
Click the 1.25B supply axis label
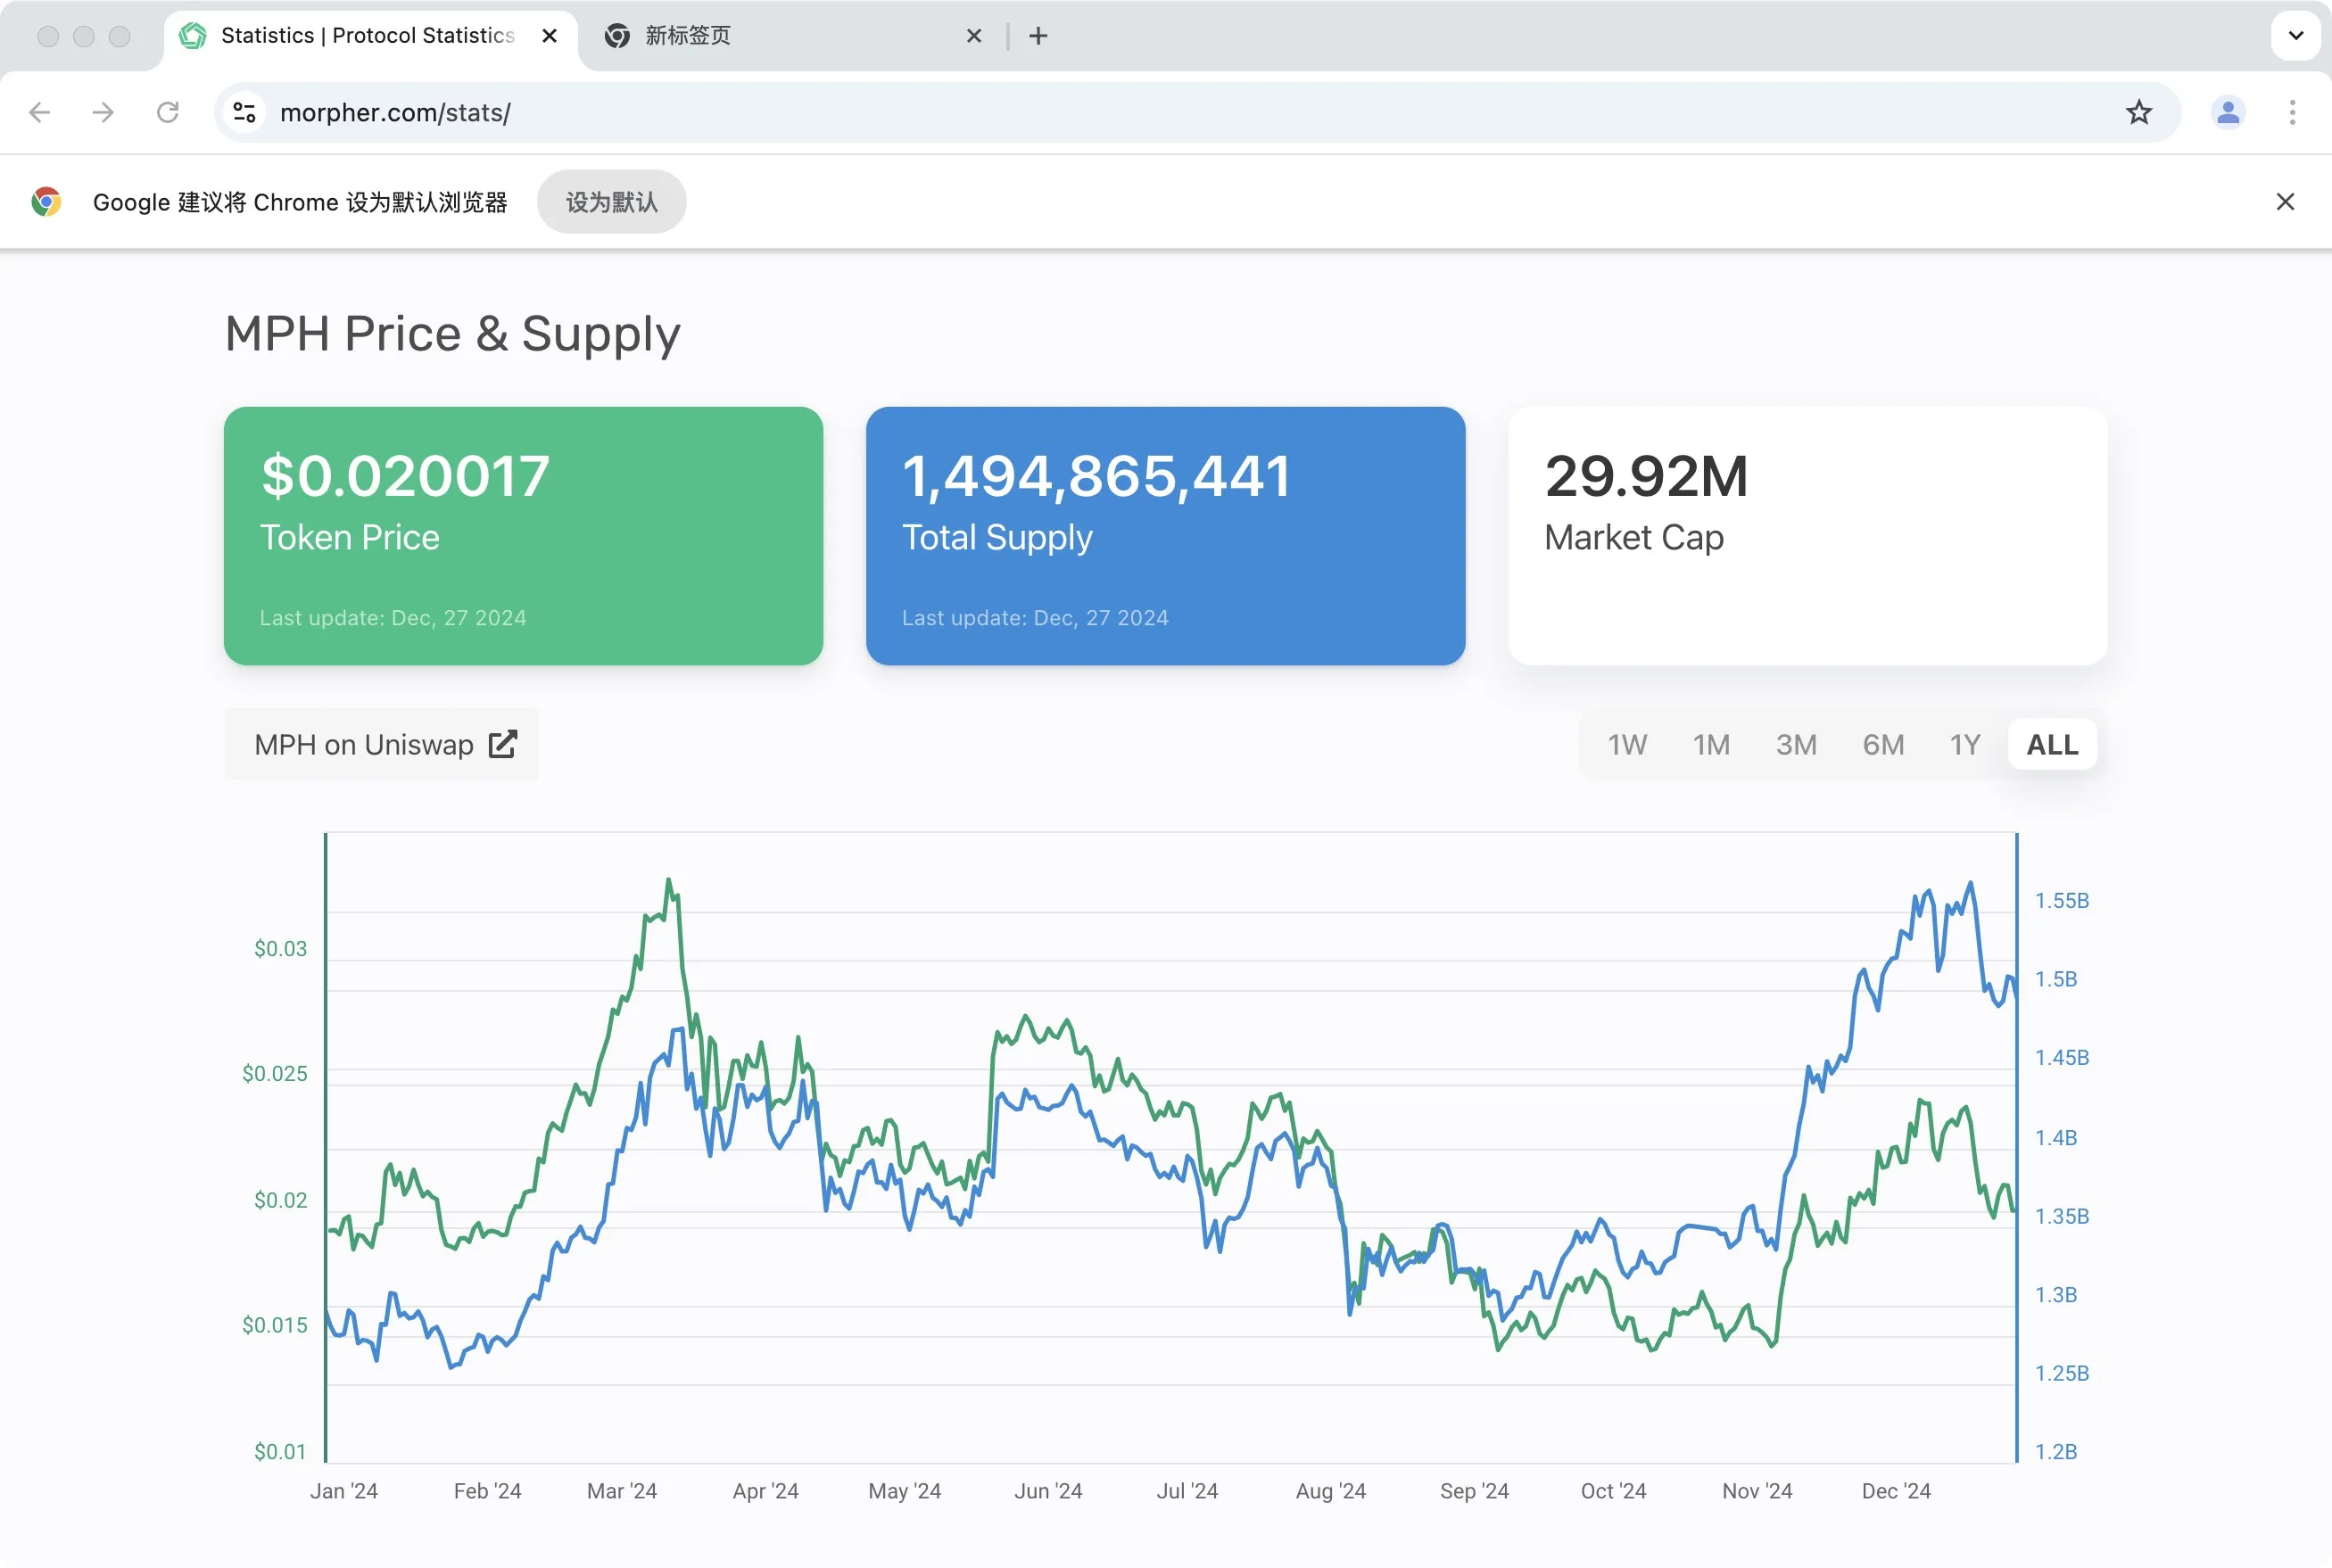2062,1374
